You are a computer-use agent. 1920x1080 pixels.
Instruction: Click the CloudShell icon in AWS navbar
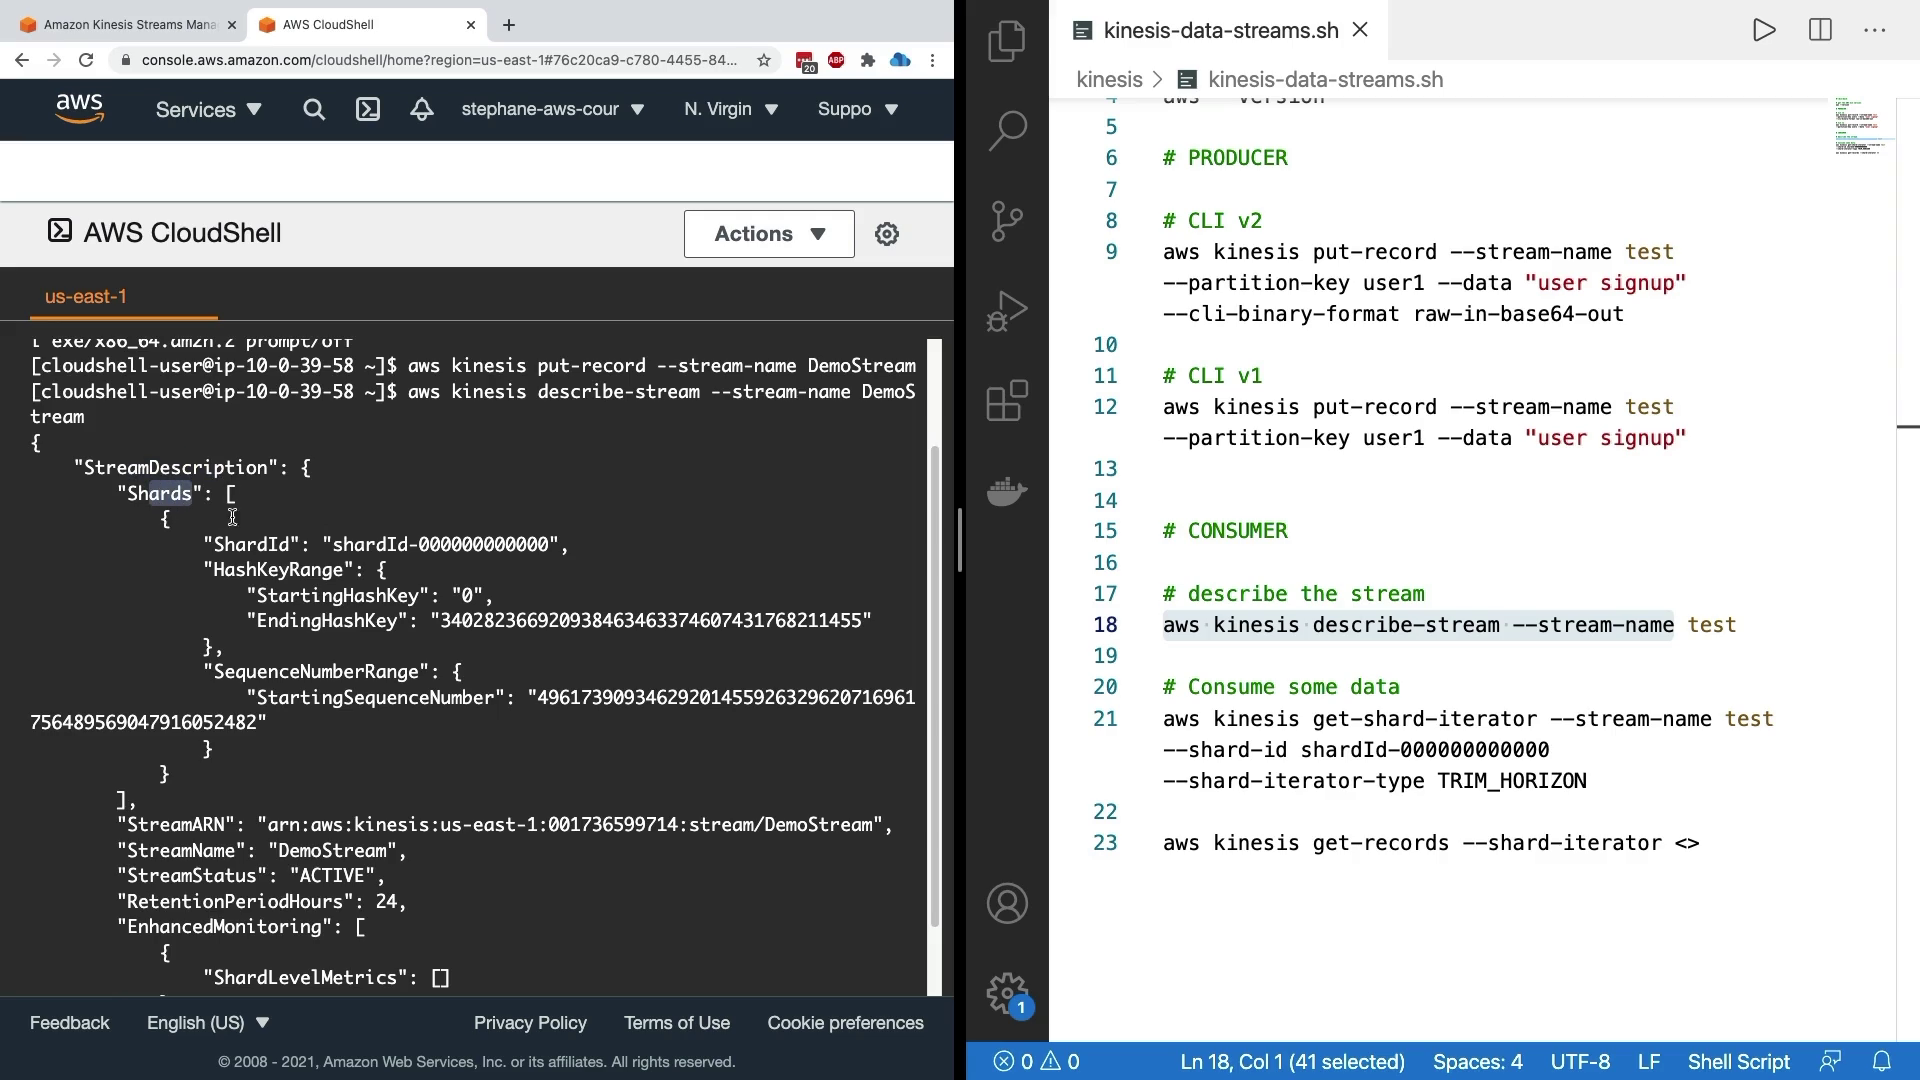pos(368,109)
